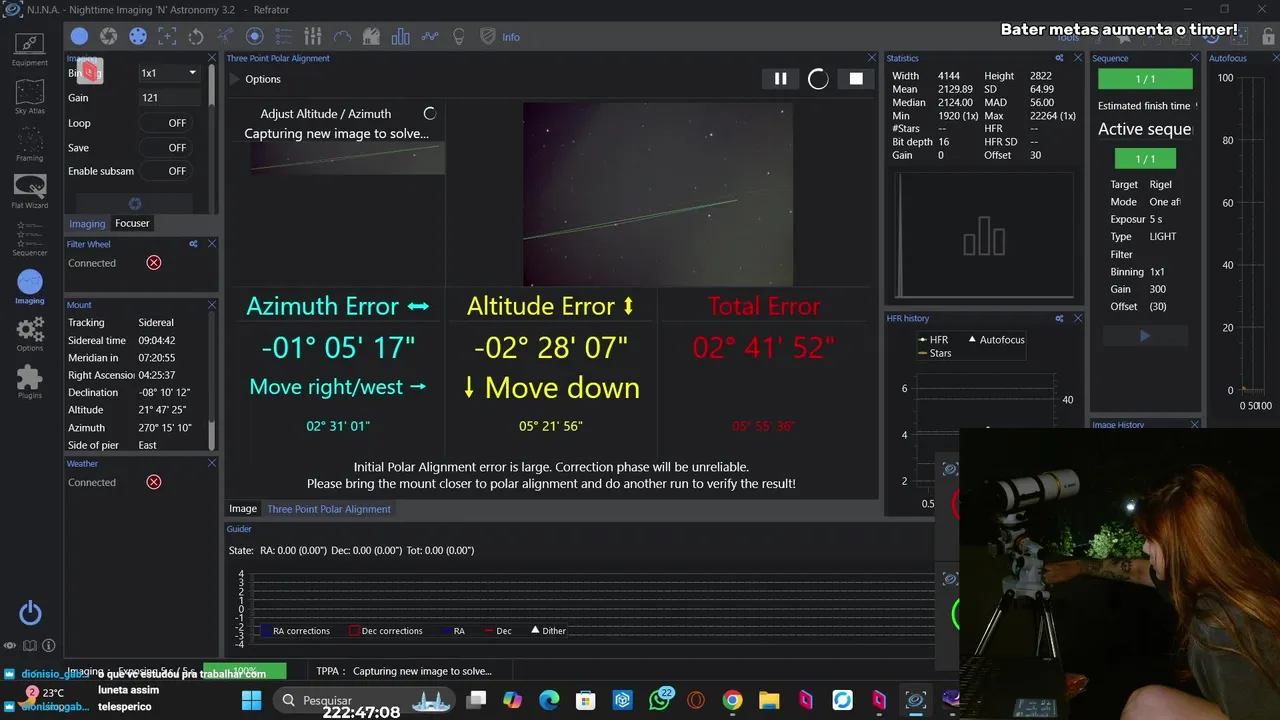Screen dimensions: 1280x720
Task: Toggle the Image panel toolbar icon
Action: coord(79,37)
